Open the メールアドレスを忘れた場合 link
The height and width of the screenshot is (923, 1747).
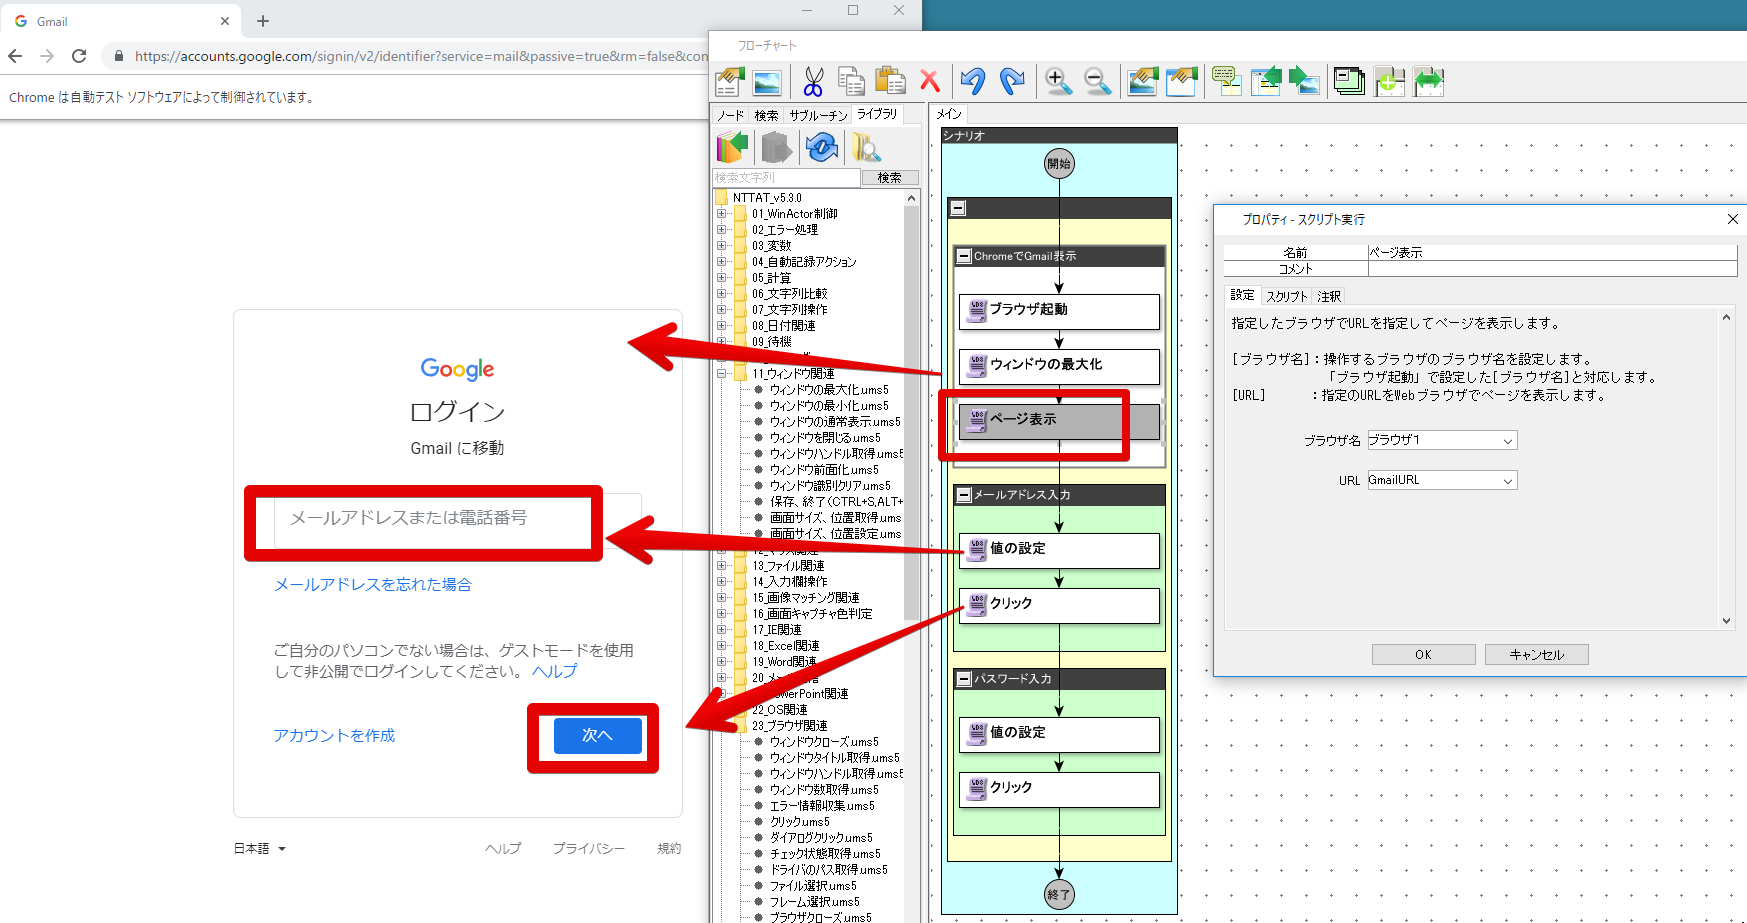[373, 584]
